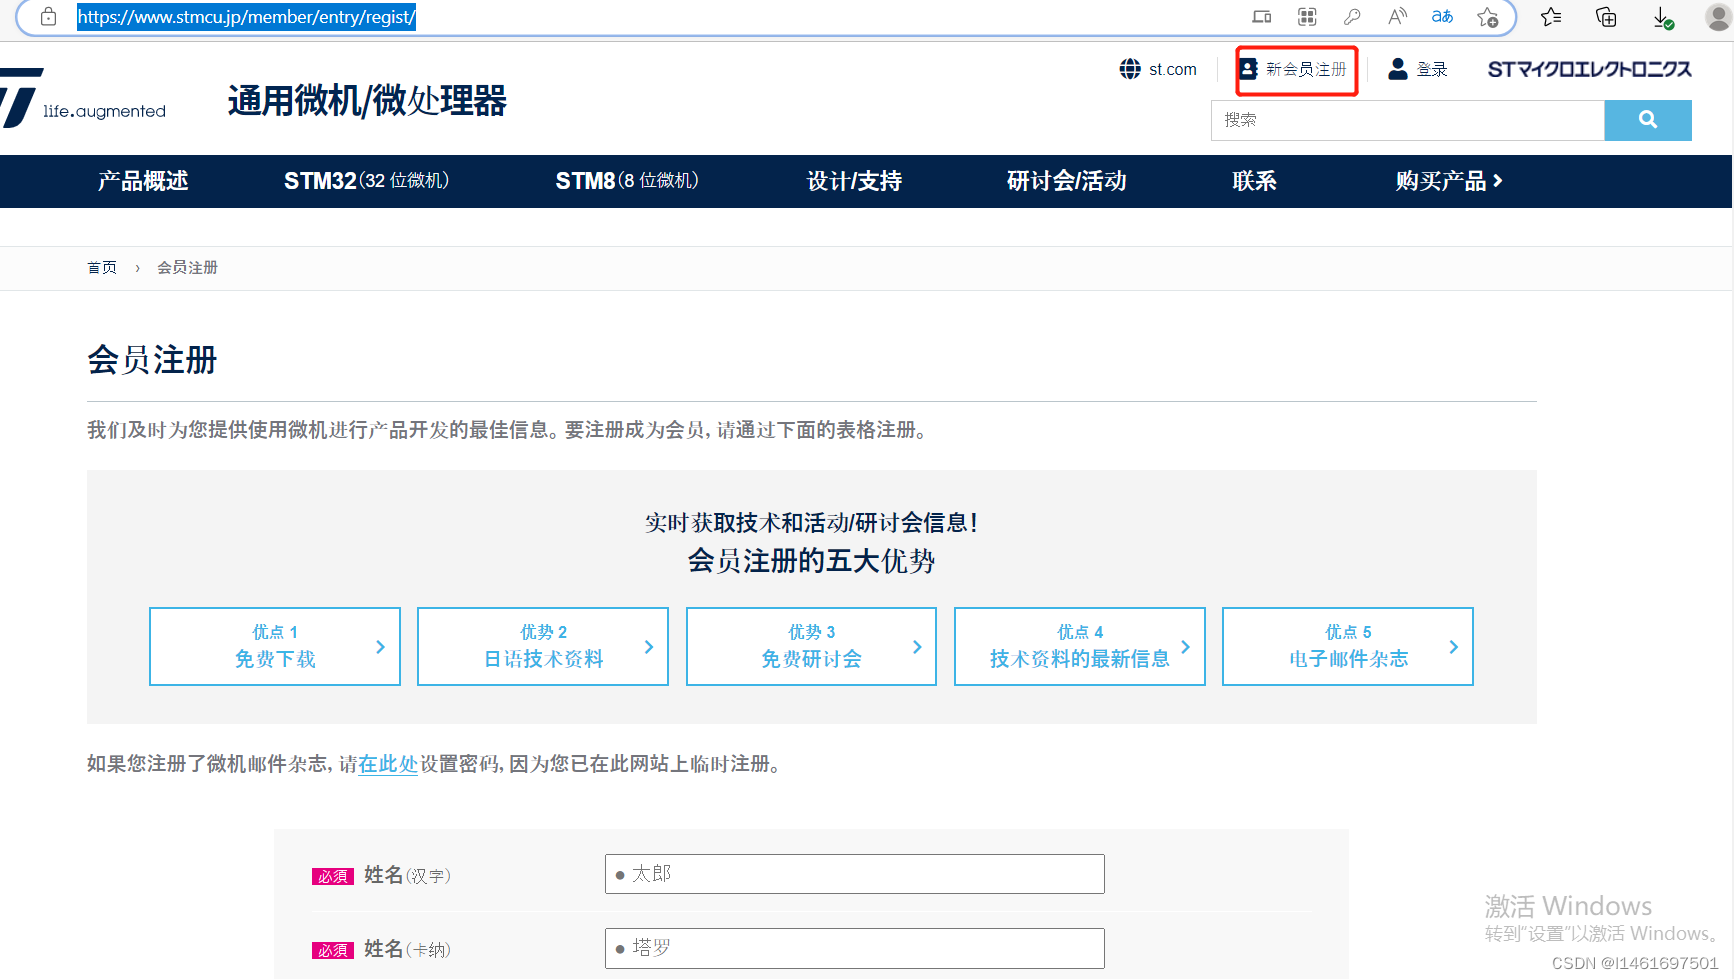Click the 在此处 password setup link

click(388, 764)
